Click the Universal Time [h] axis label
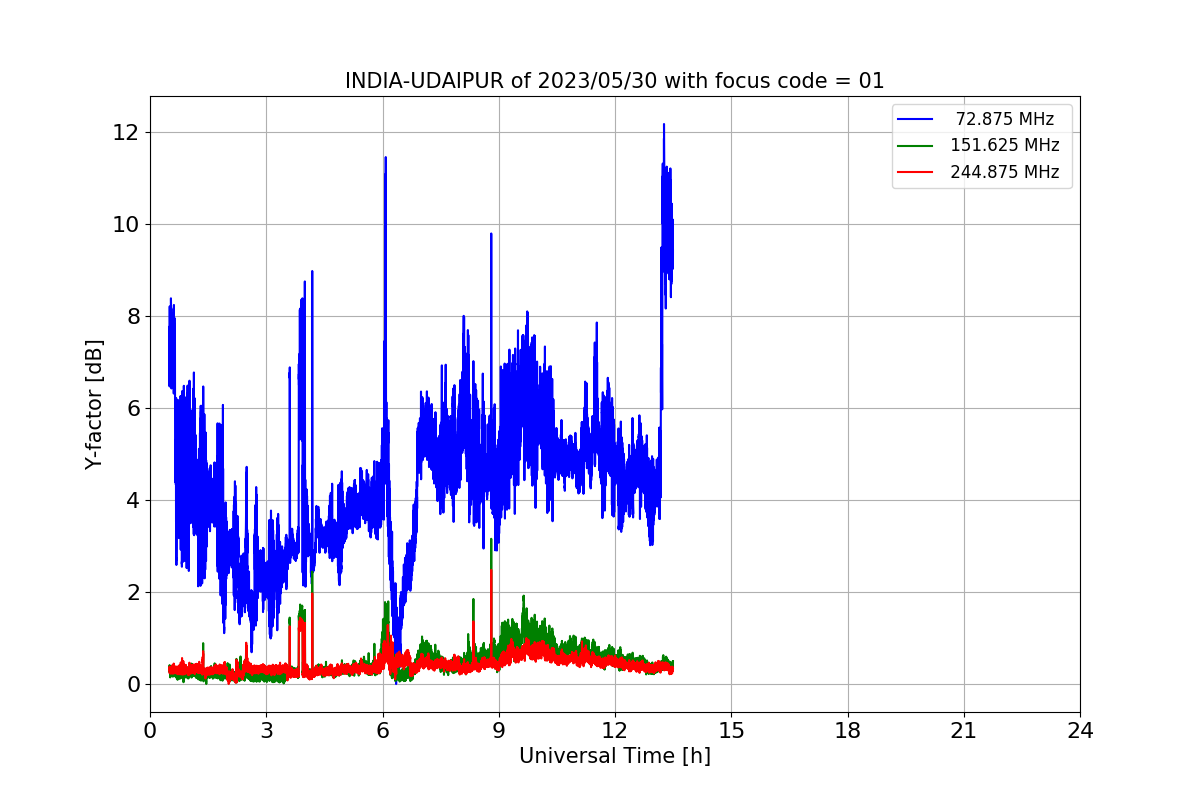The height and width of the screenshot is (800, 1200). 614,757
